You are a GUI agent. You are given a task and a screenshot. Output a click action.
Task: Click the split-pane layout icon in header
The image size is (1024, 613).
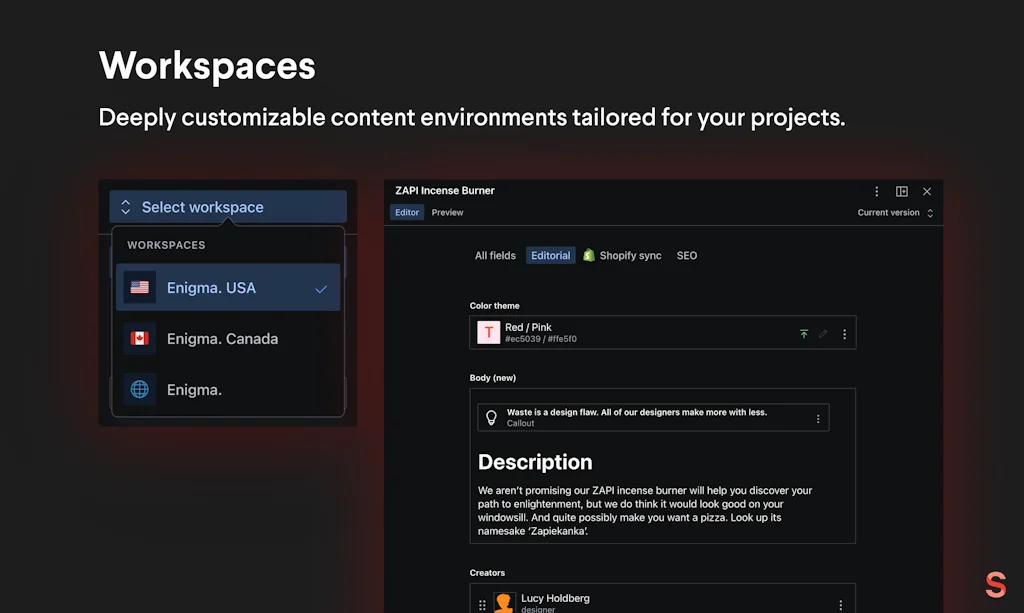pyautogui.click(x=902, y=191)
